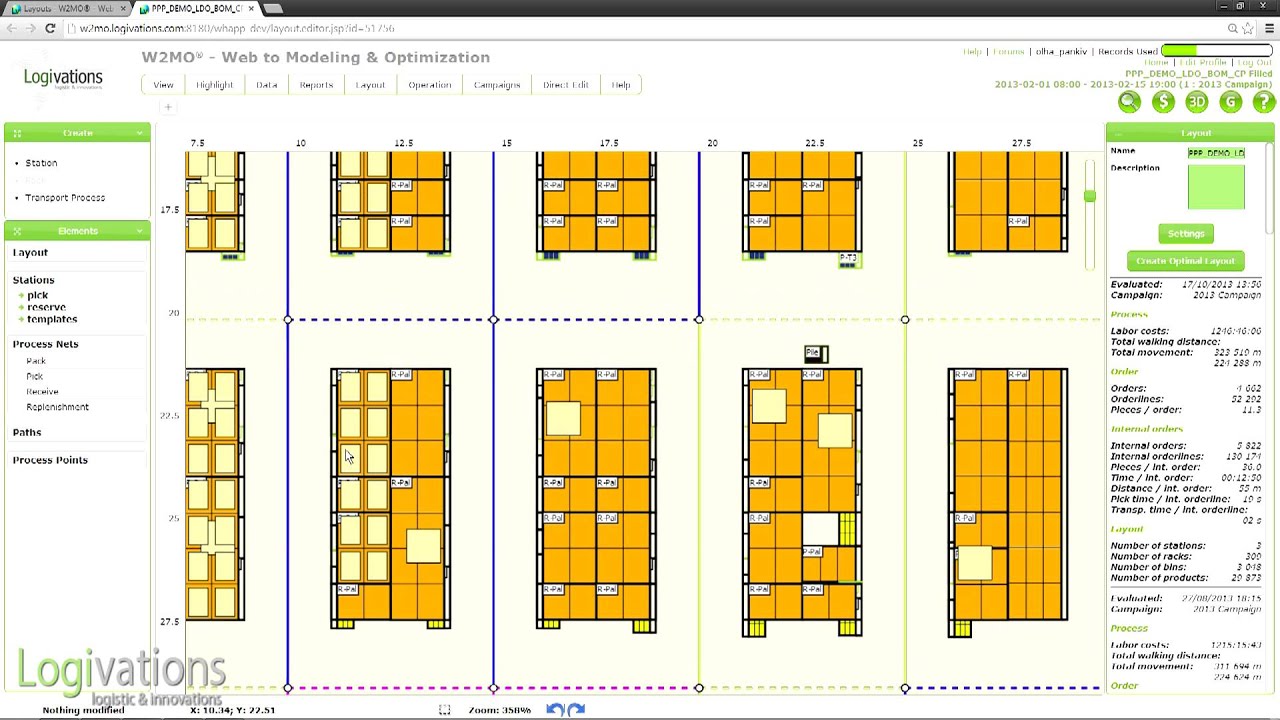
Task: Click the Create panel move icon
Action: click(x=17, y=133)
